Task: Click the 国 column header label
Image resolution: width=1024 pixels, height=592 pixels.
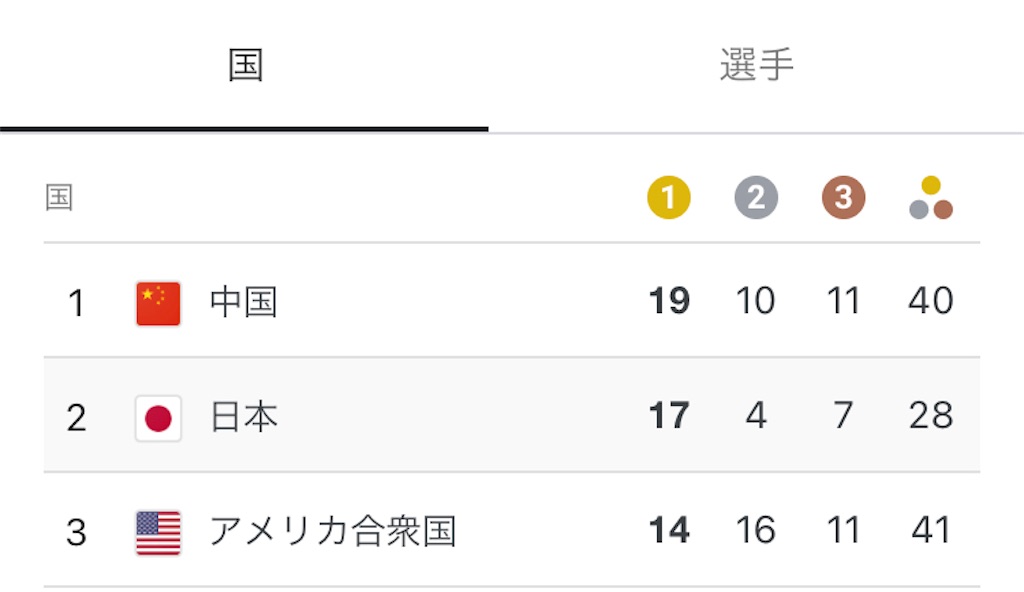Action: coord(59,197)
